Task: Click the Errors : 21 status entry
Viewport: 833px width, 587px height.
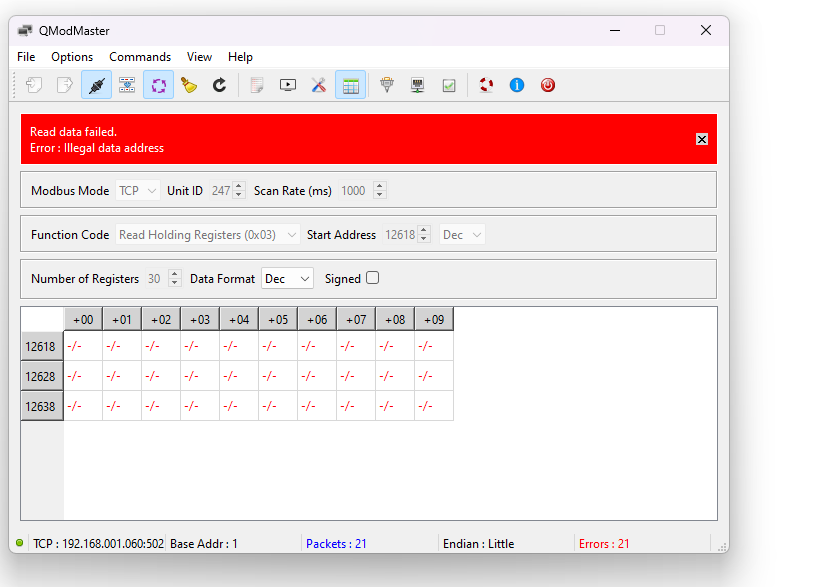Action: coord(604,543)
